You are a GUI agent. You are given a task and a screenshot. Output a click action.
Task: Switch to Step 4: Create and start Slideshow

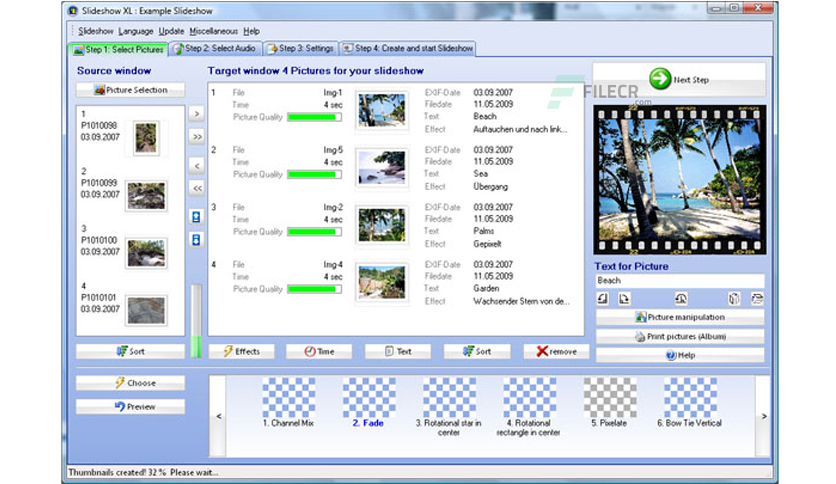(408, 49)
